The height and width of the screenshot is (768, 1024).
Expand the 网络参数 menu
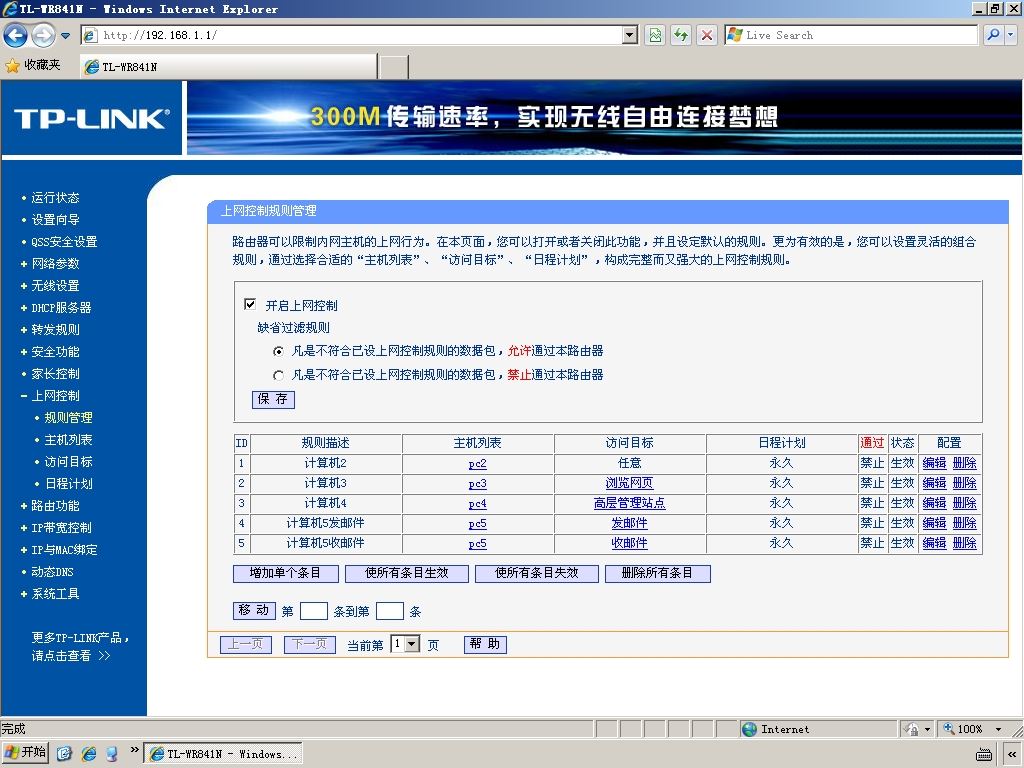pyautogui.click(x=55, y=264)
